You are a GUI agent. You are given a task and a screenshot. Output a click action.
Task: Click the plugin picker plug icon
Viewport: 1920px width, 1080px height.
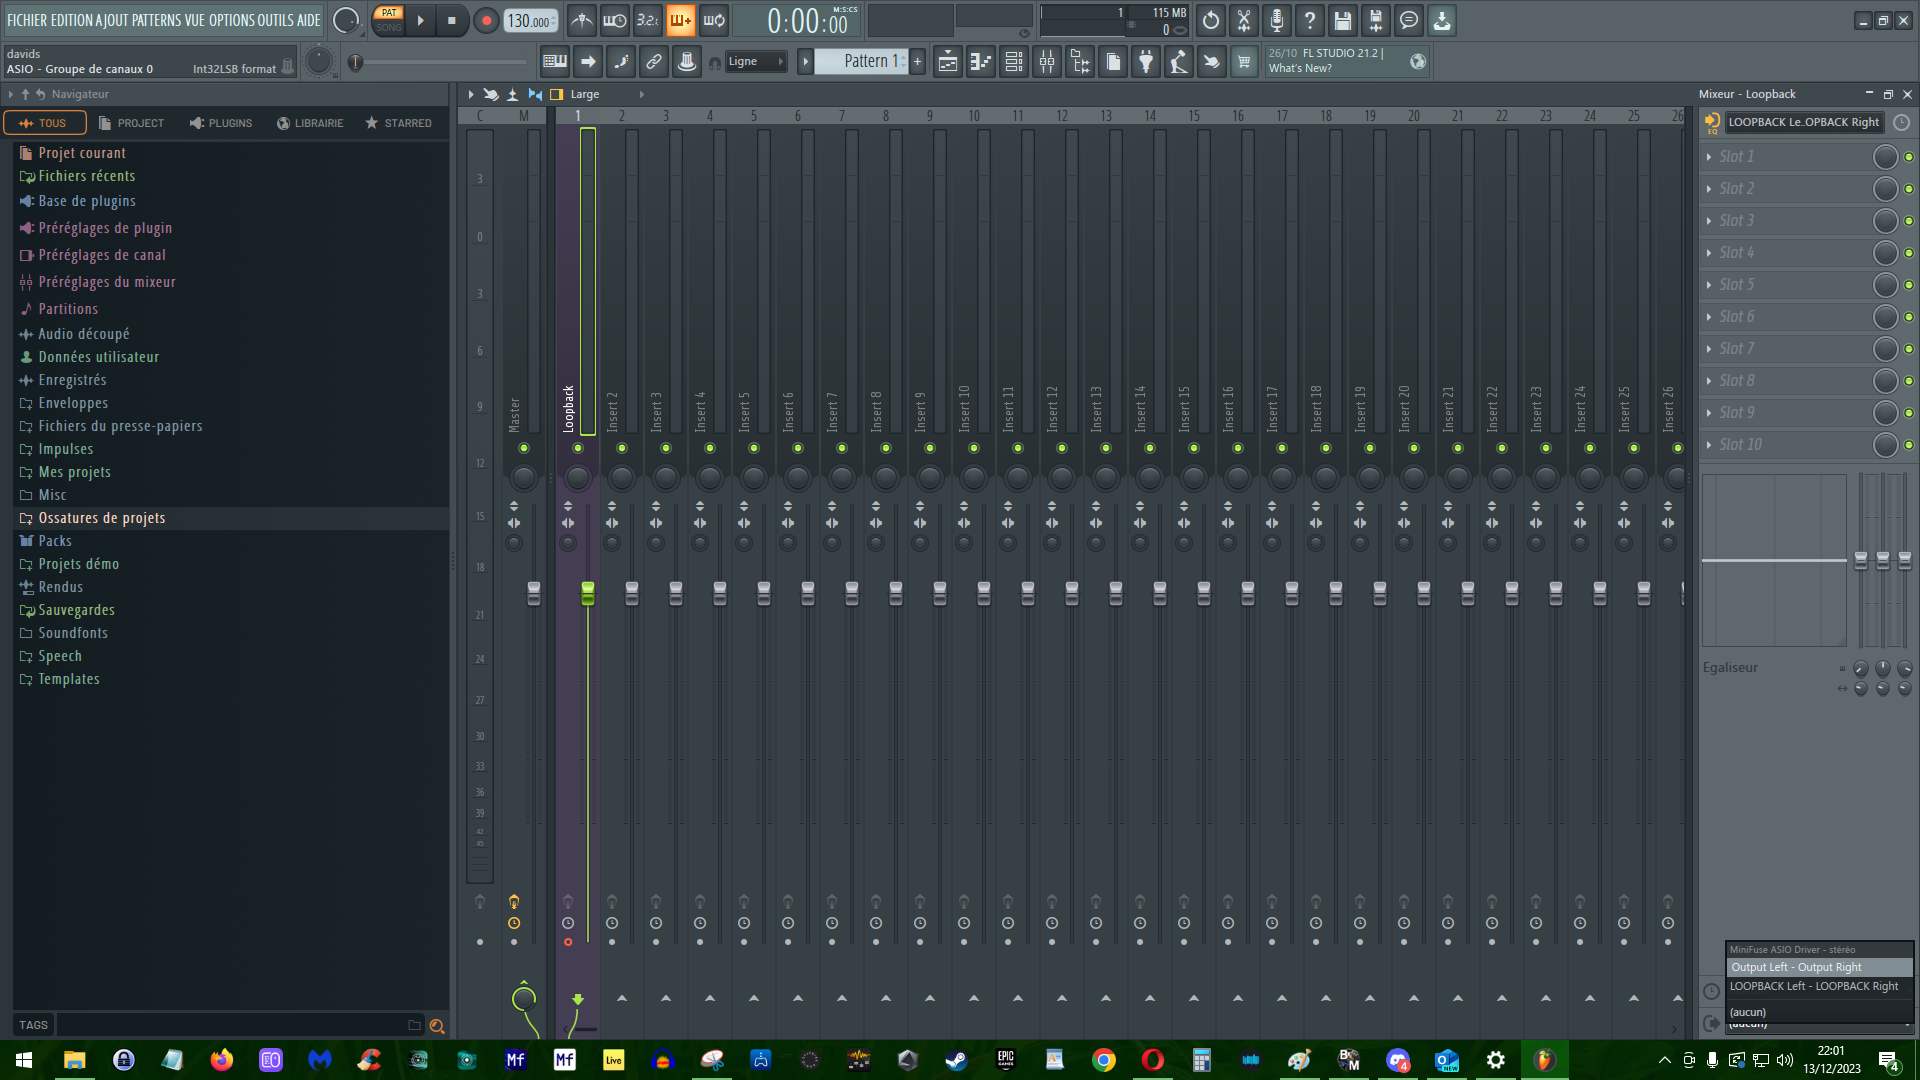1146,62
